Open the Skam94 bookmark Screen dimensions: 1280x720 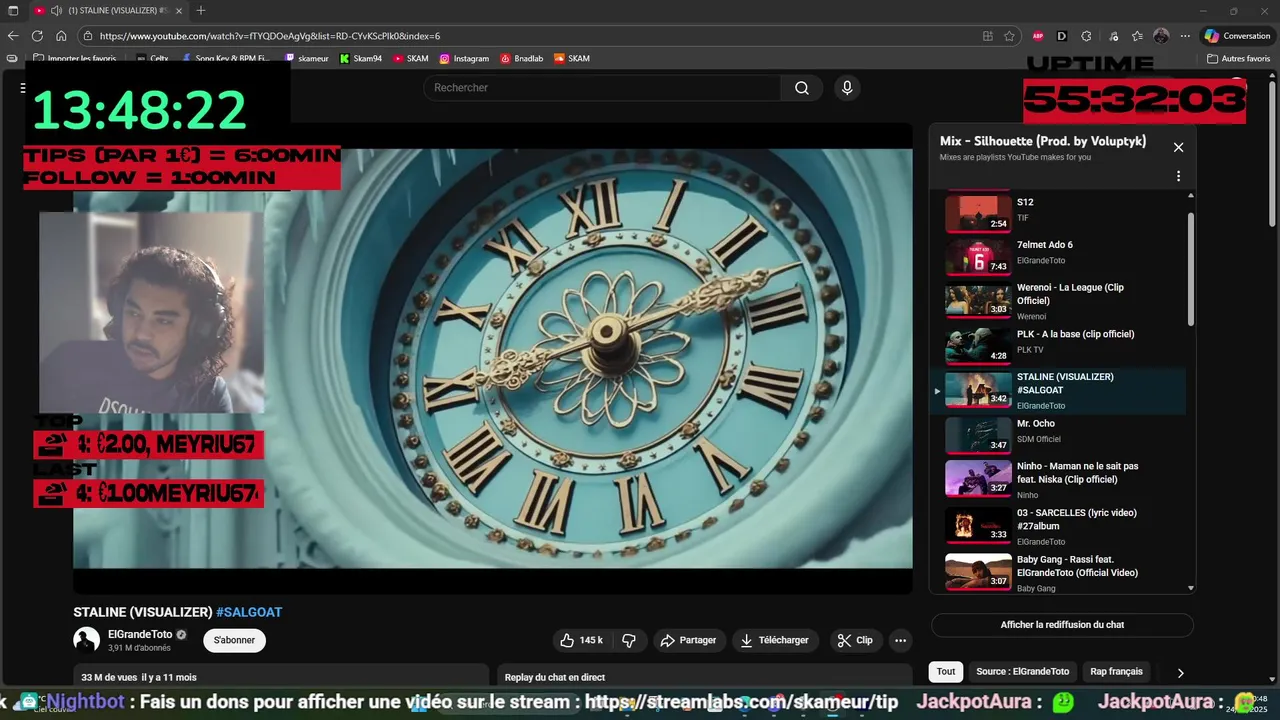(361, 59)
